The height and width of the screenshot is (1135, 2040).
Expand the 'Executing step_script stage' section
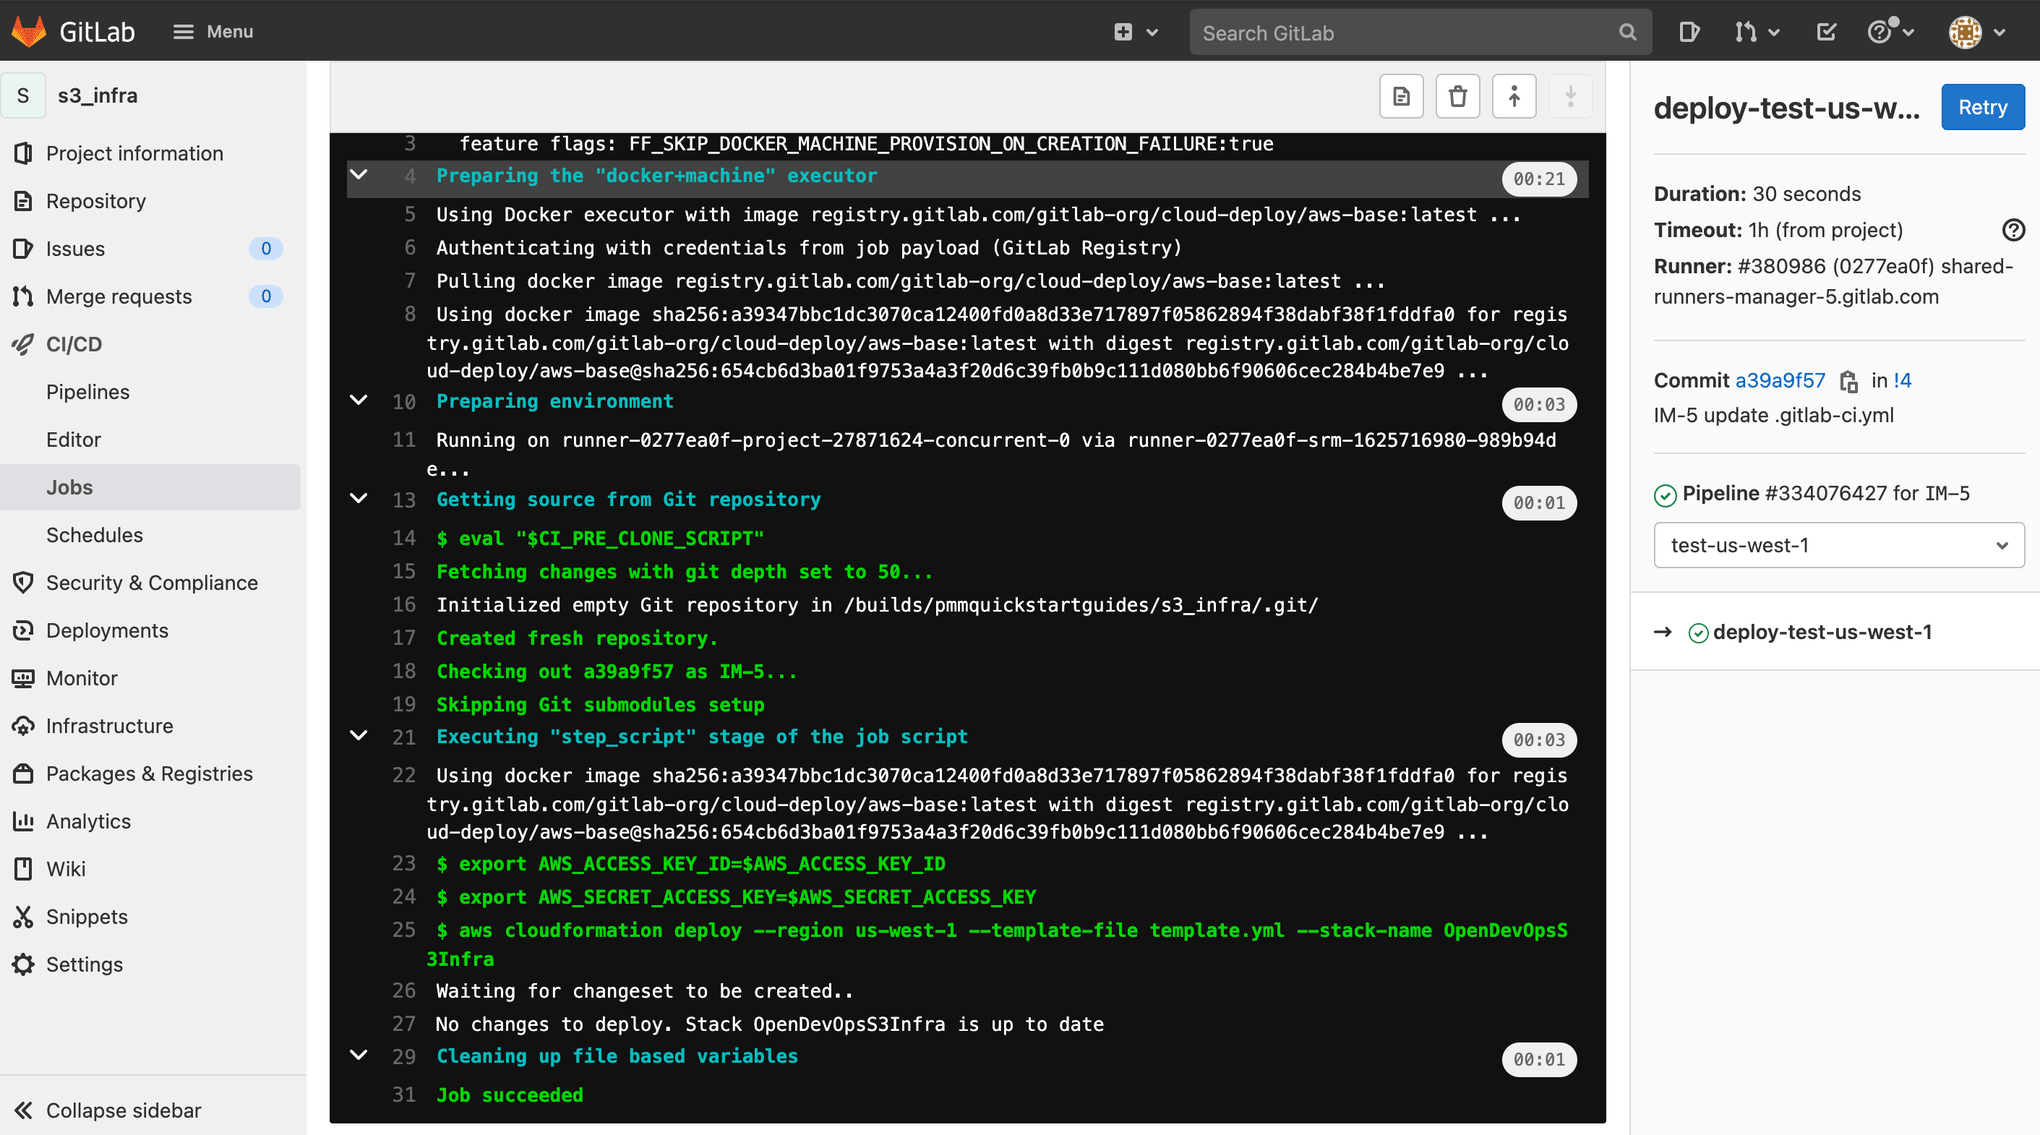[x=359, y=737]
